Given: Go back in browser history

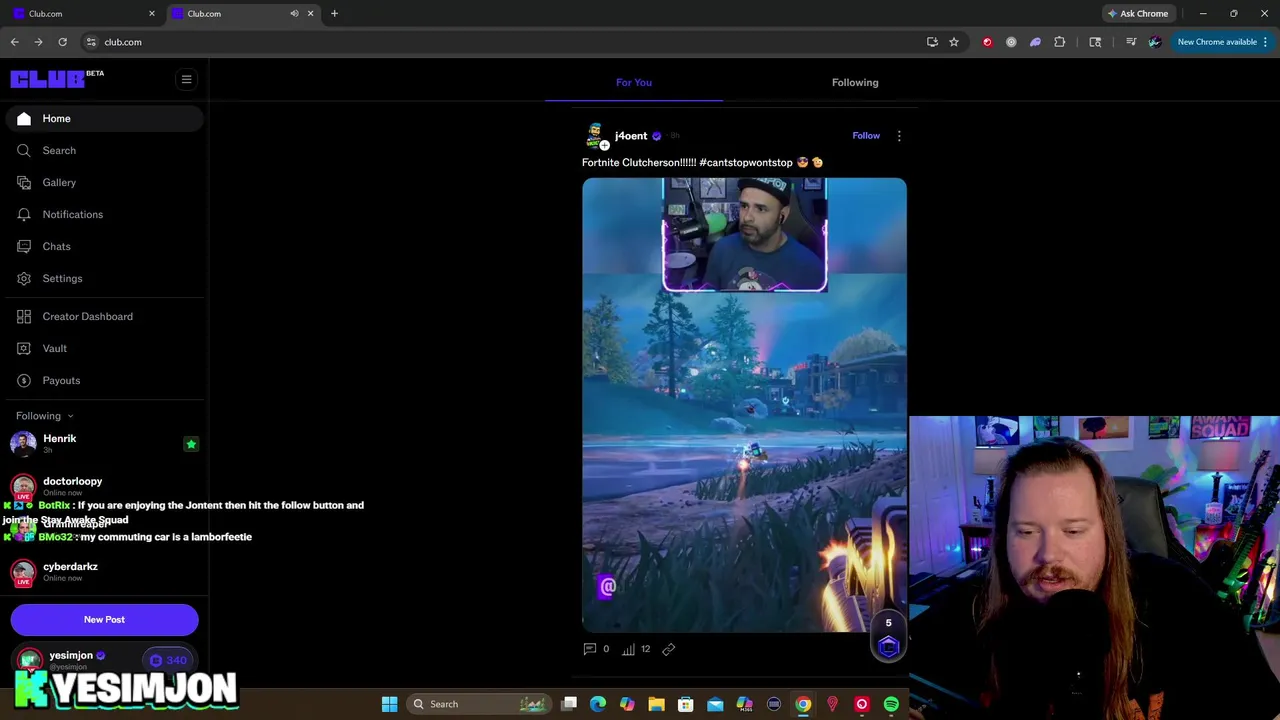Looking at the screenshot, I should [14, 42].
